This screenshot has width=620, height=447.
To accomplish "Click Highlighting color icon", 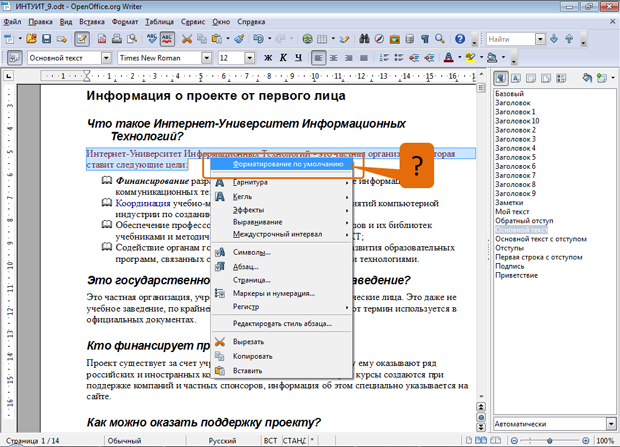I will point(470,58).
